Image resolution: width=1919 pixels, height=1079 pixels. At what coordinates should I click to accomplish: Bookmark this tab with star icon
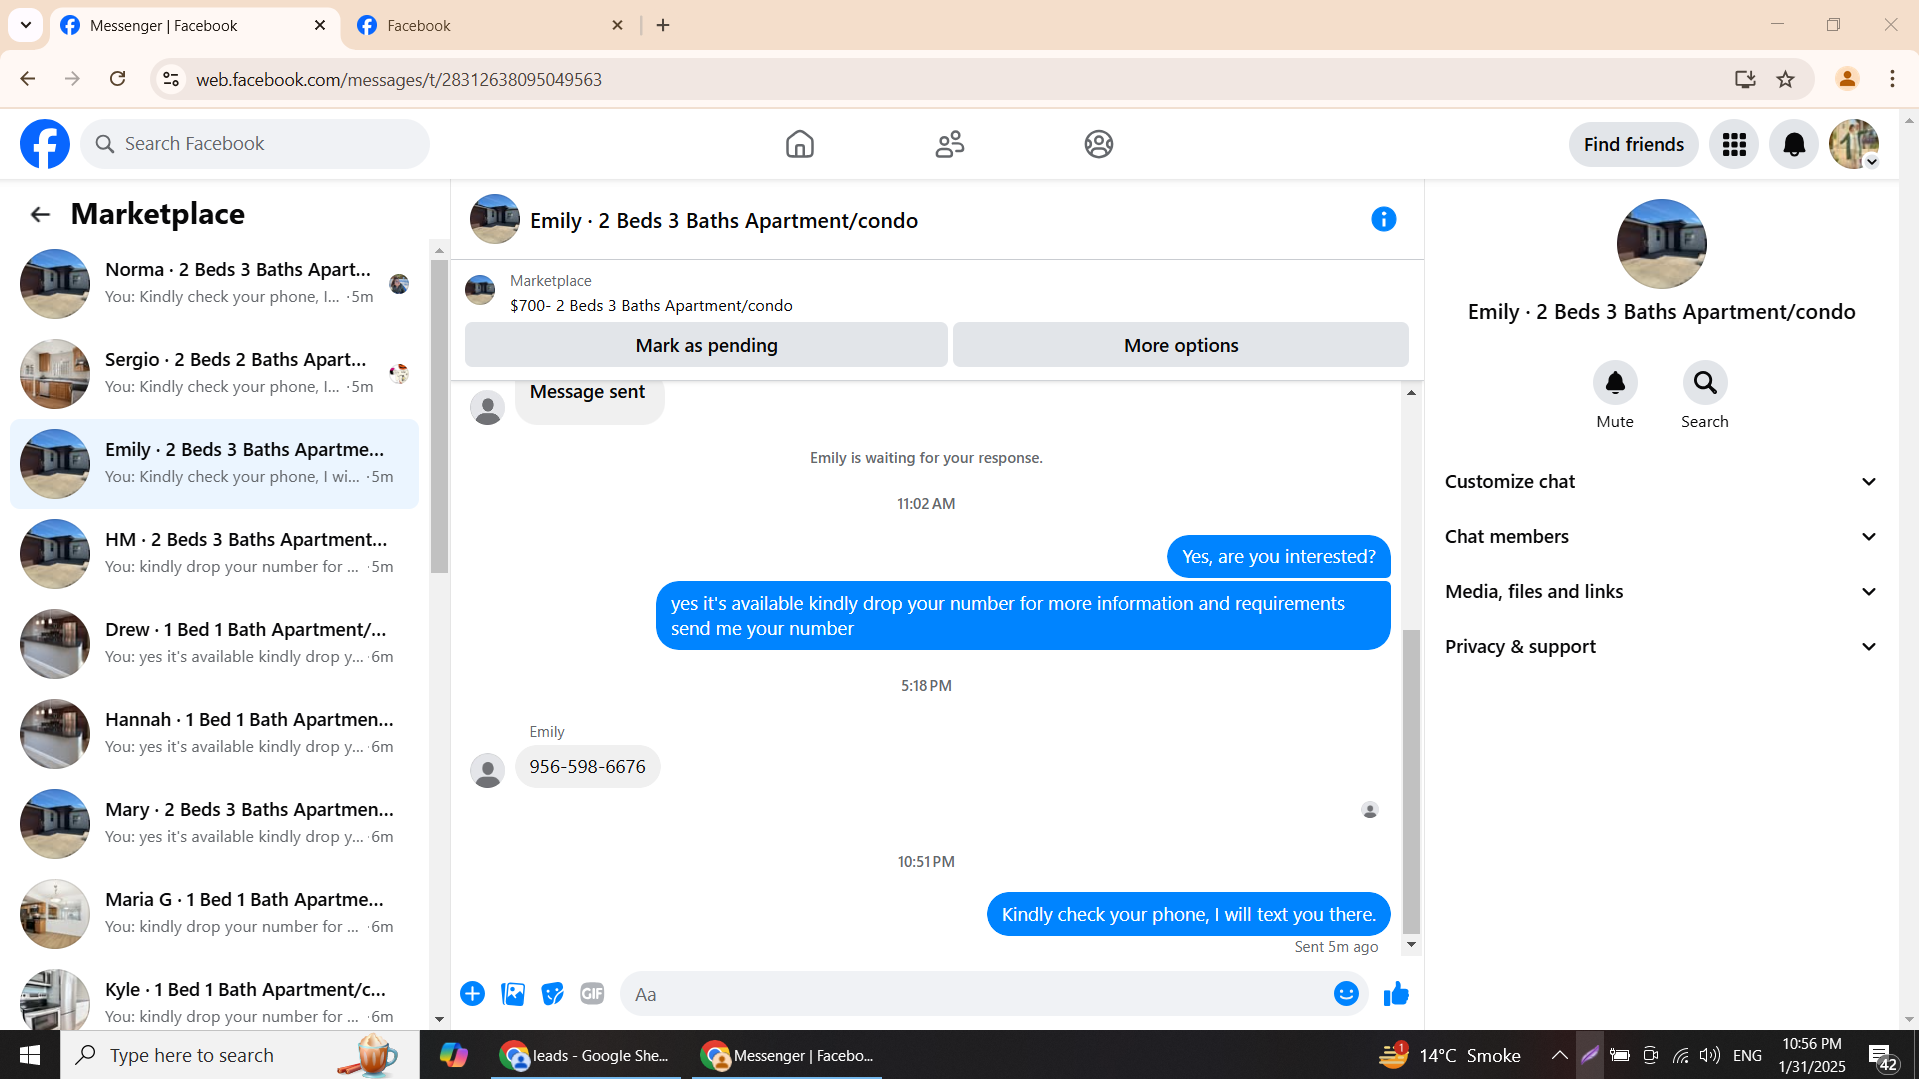coord(1786,79)
